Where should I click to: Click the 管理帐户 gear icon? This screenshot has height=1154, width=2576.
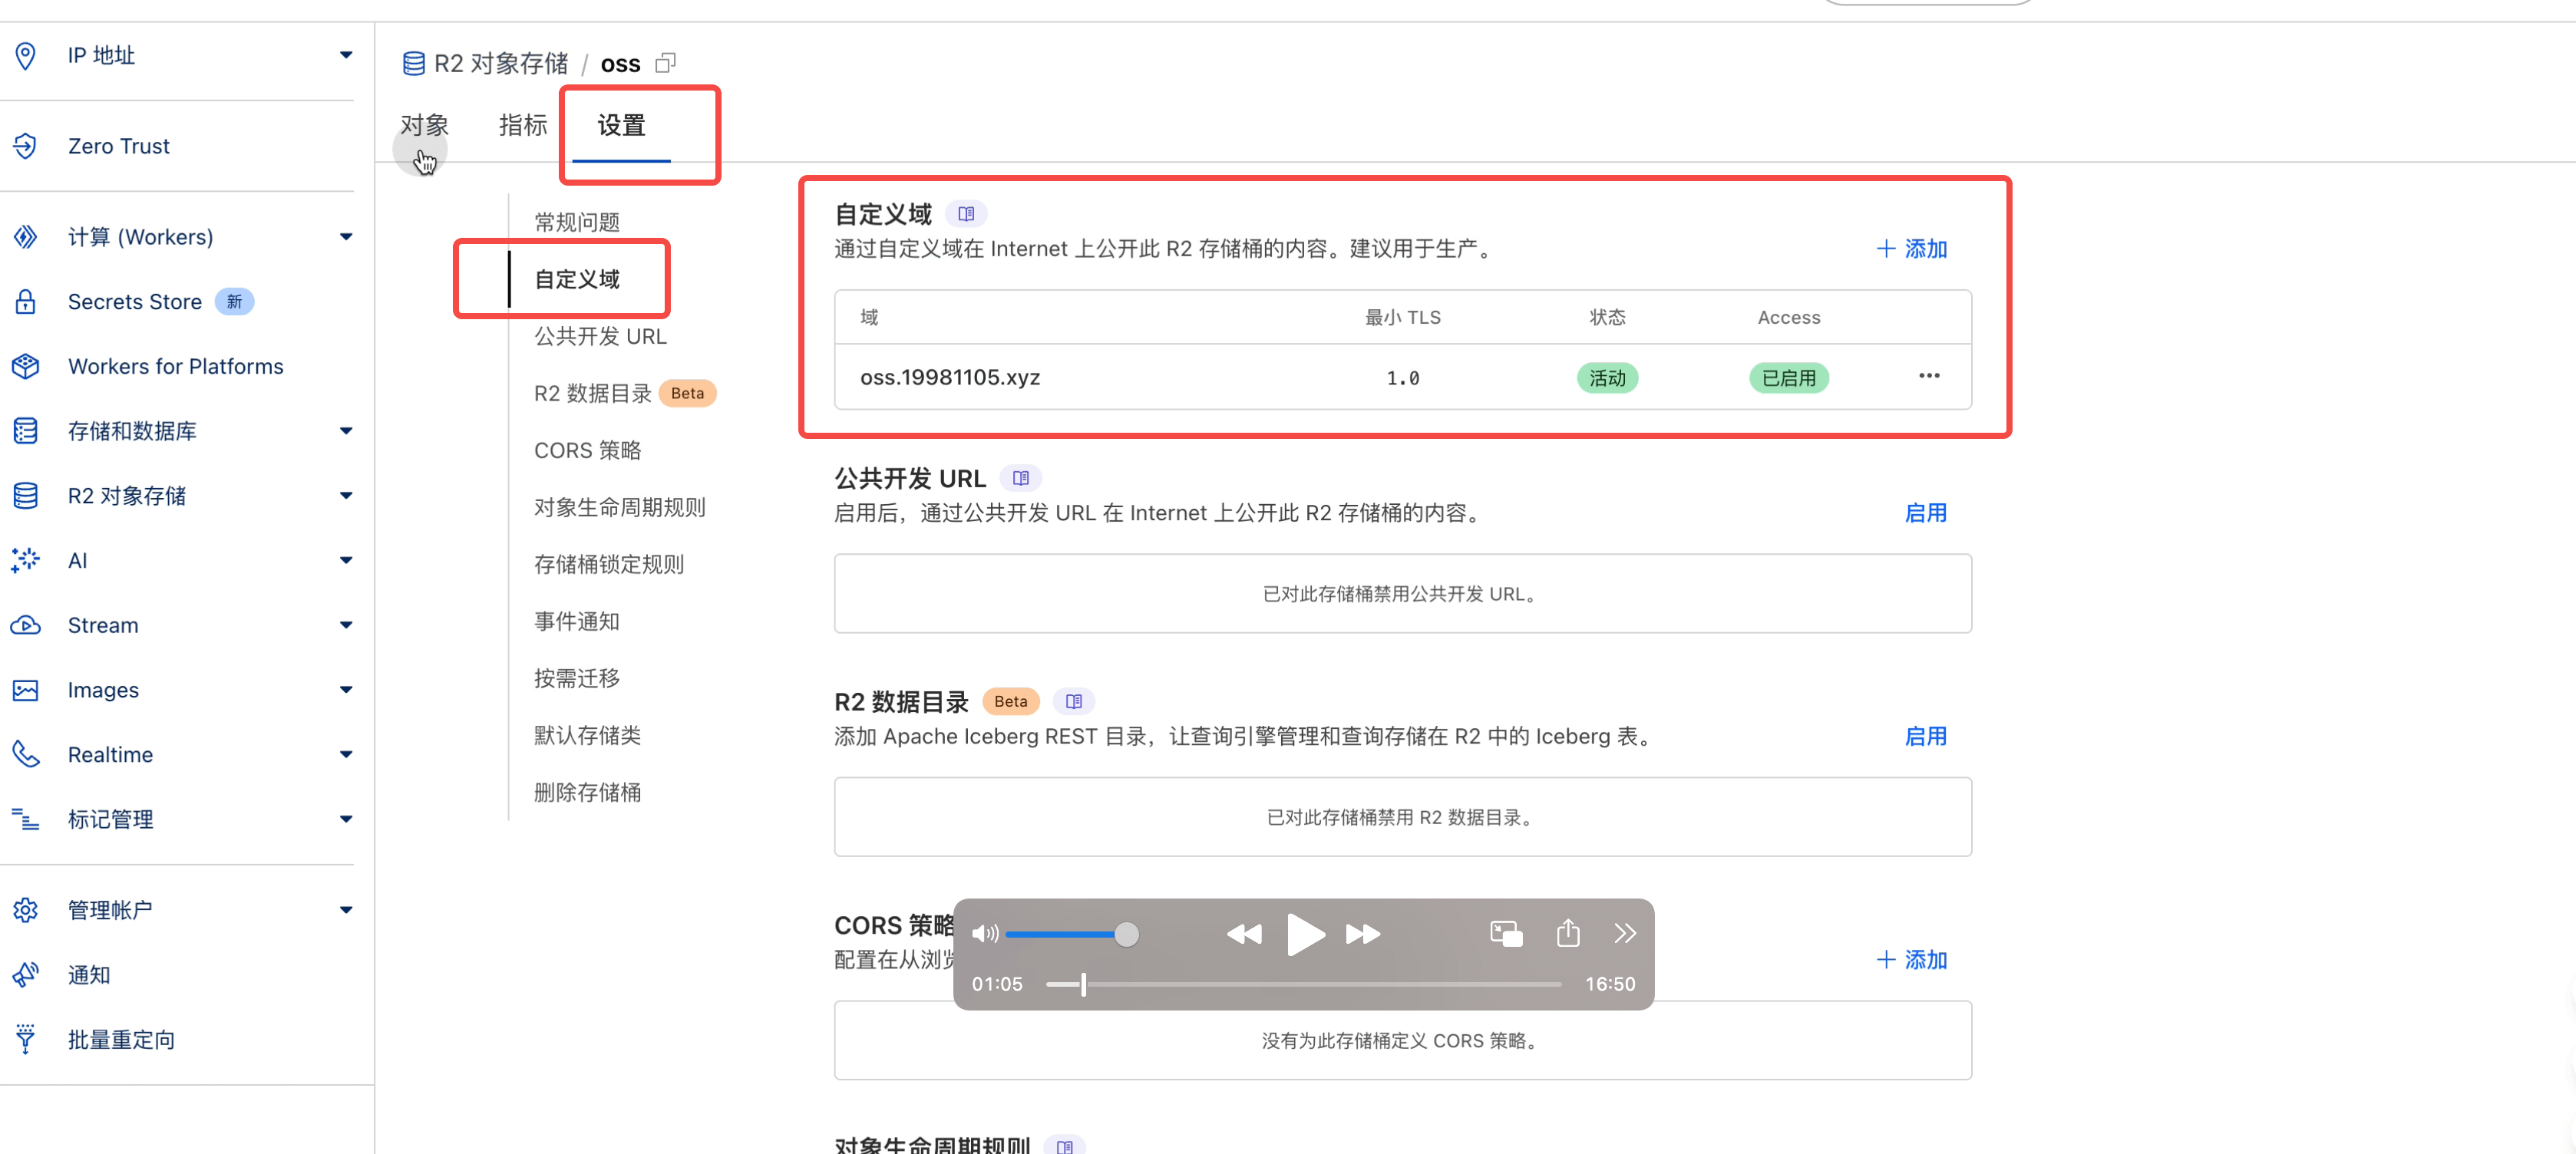coord(26,910)
